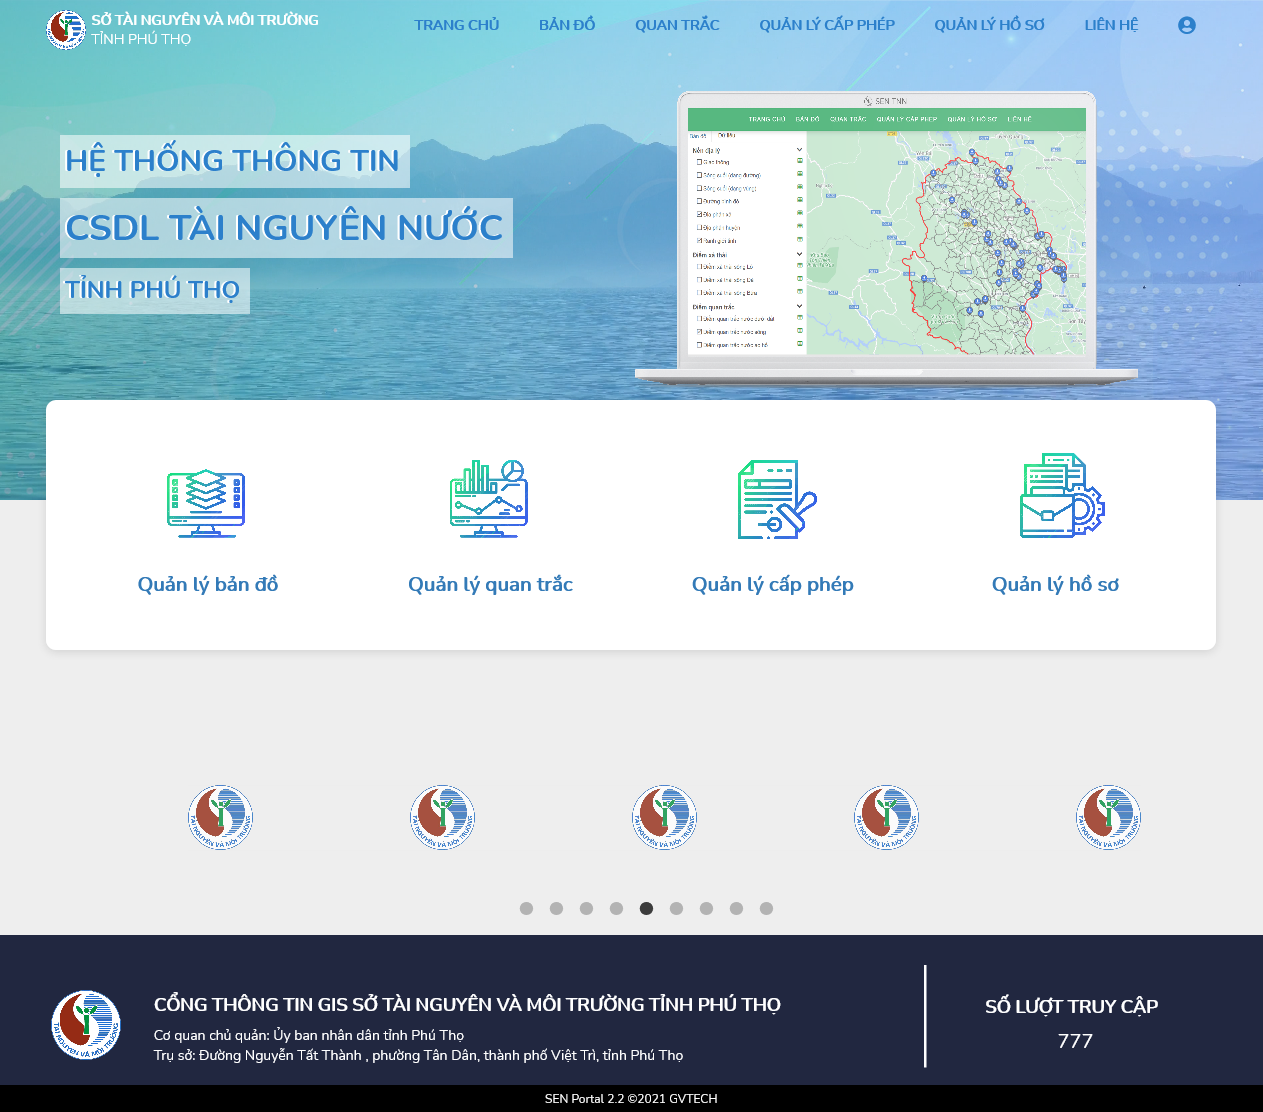
Task: Click the license document stamp icon
Action: (775, 499)
